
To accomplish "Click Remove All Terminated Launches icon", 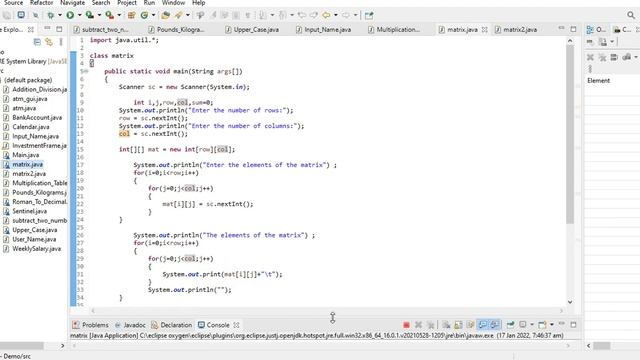I will (430, 325).
